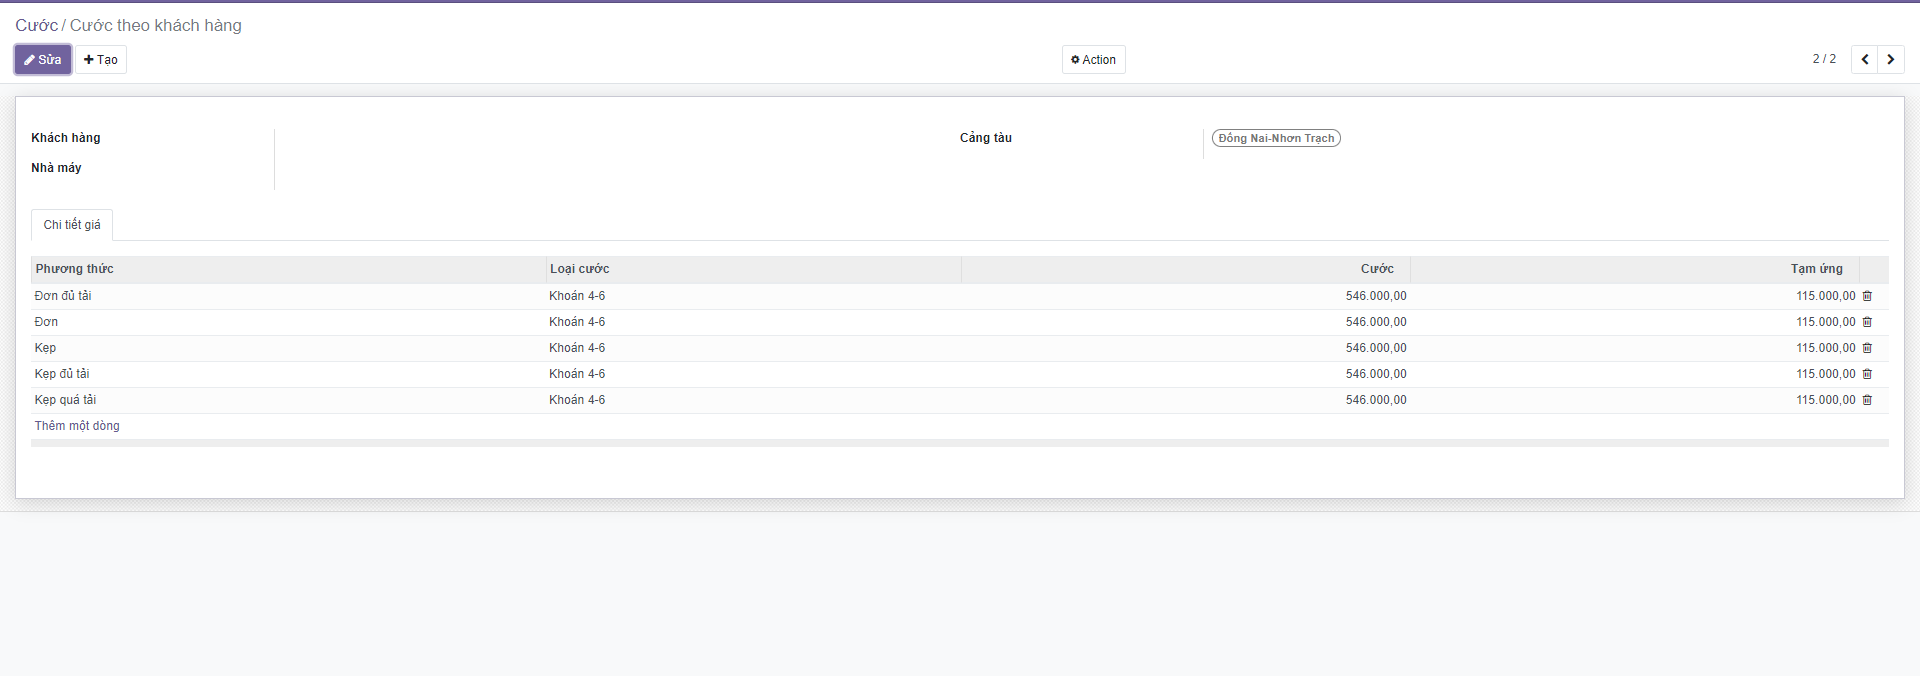Sort table by Cước column header

point(1376,269)
